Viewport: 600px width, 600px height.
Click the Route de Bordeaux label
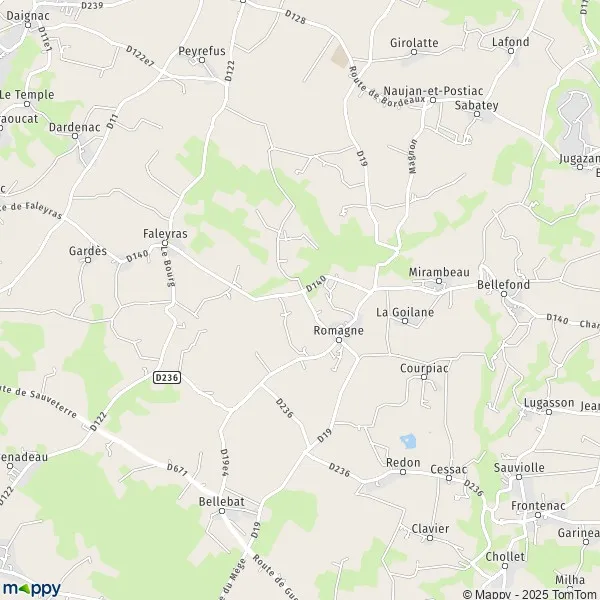pyautogui.click(x=386, y=88)
